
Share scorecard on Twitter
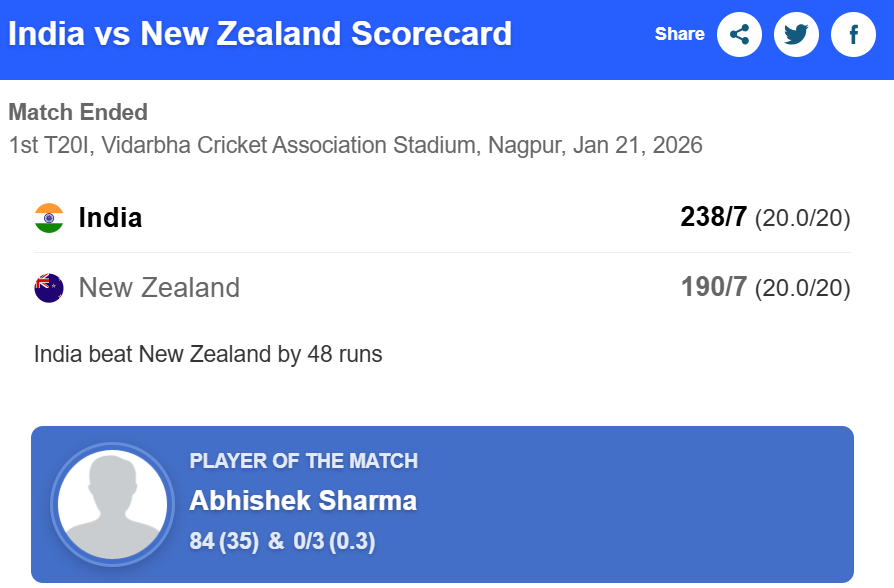tap(796, 35)
